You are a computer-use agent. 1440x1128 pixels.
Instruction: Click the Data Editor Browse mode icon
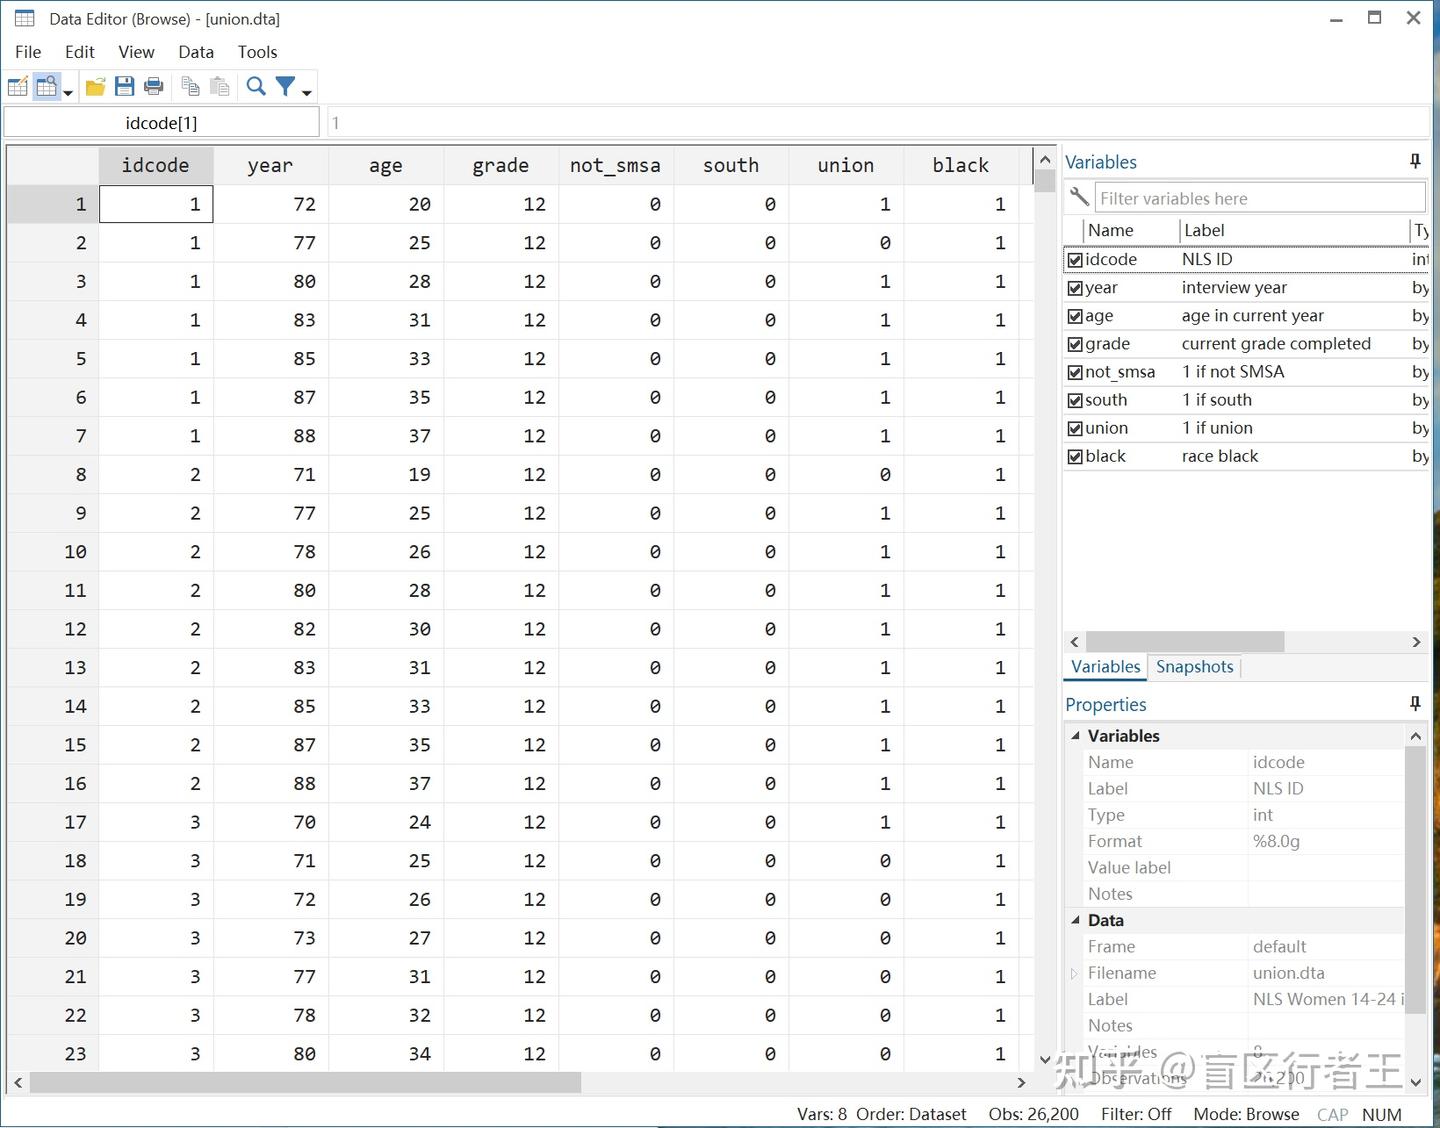pos(47,87)
